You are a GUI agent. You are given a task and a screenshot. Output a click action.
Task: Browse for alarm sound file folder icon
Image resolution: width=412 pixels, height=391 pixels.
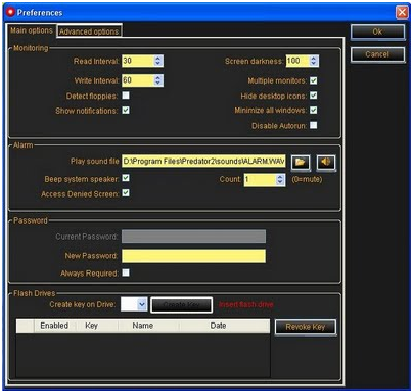pyautogui.click(x=300, y=163)
